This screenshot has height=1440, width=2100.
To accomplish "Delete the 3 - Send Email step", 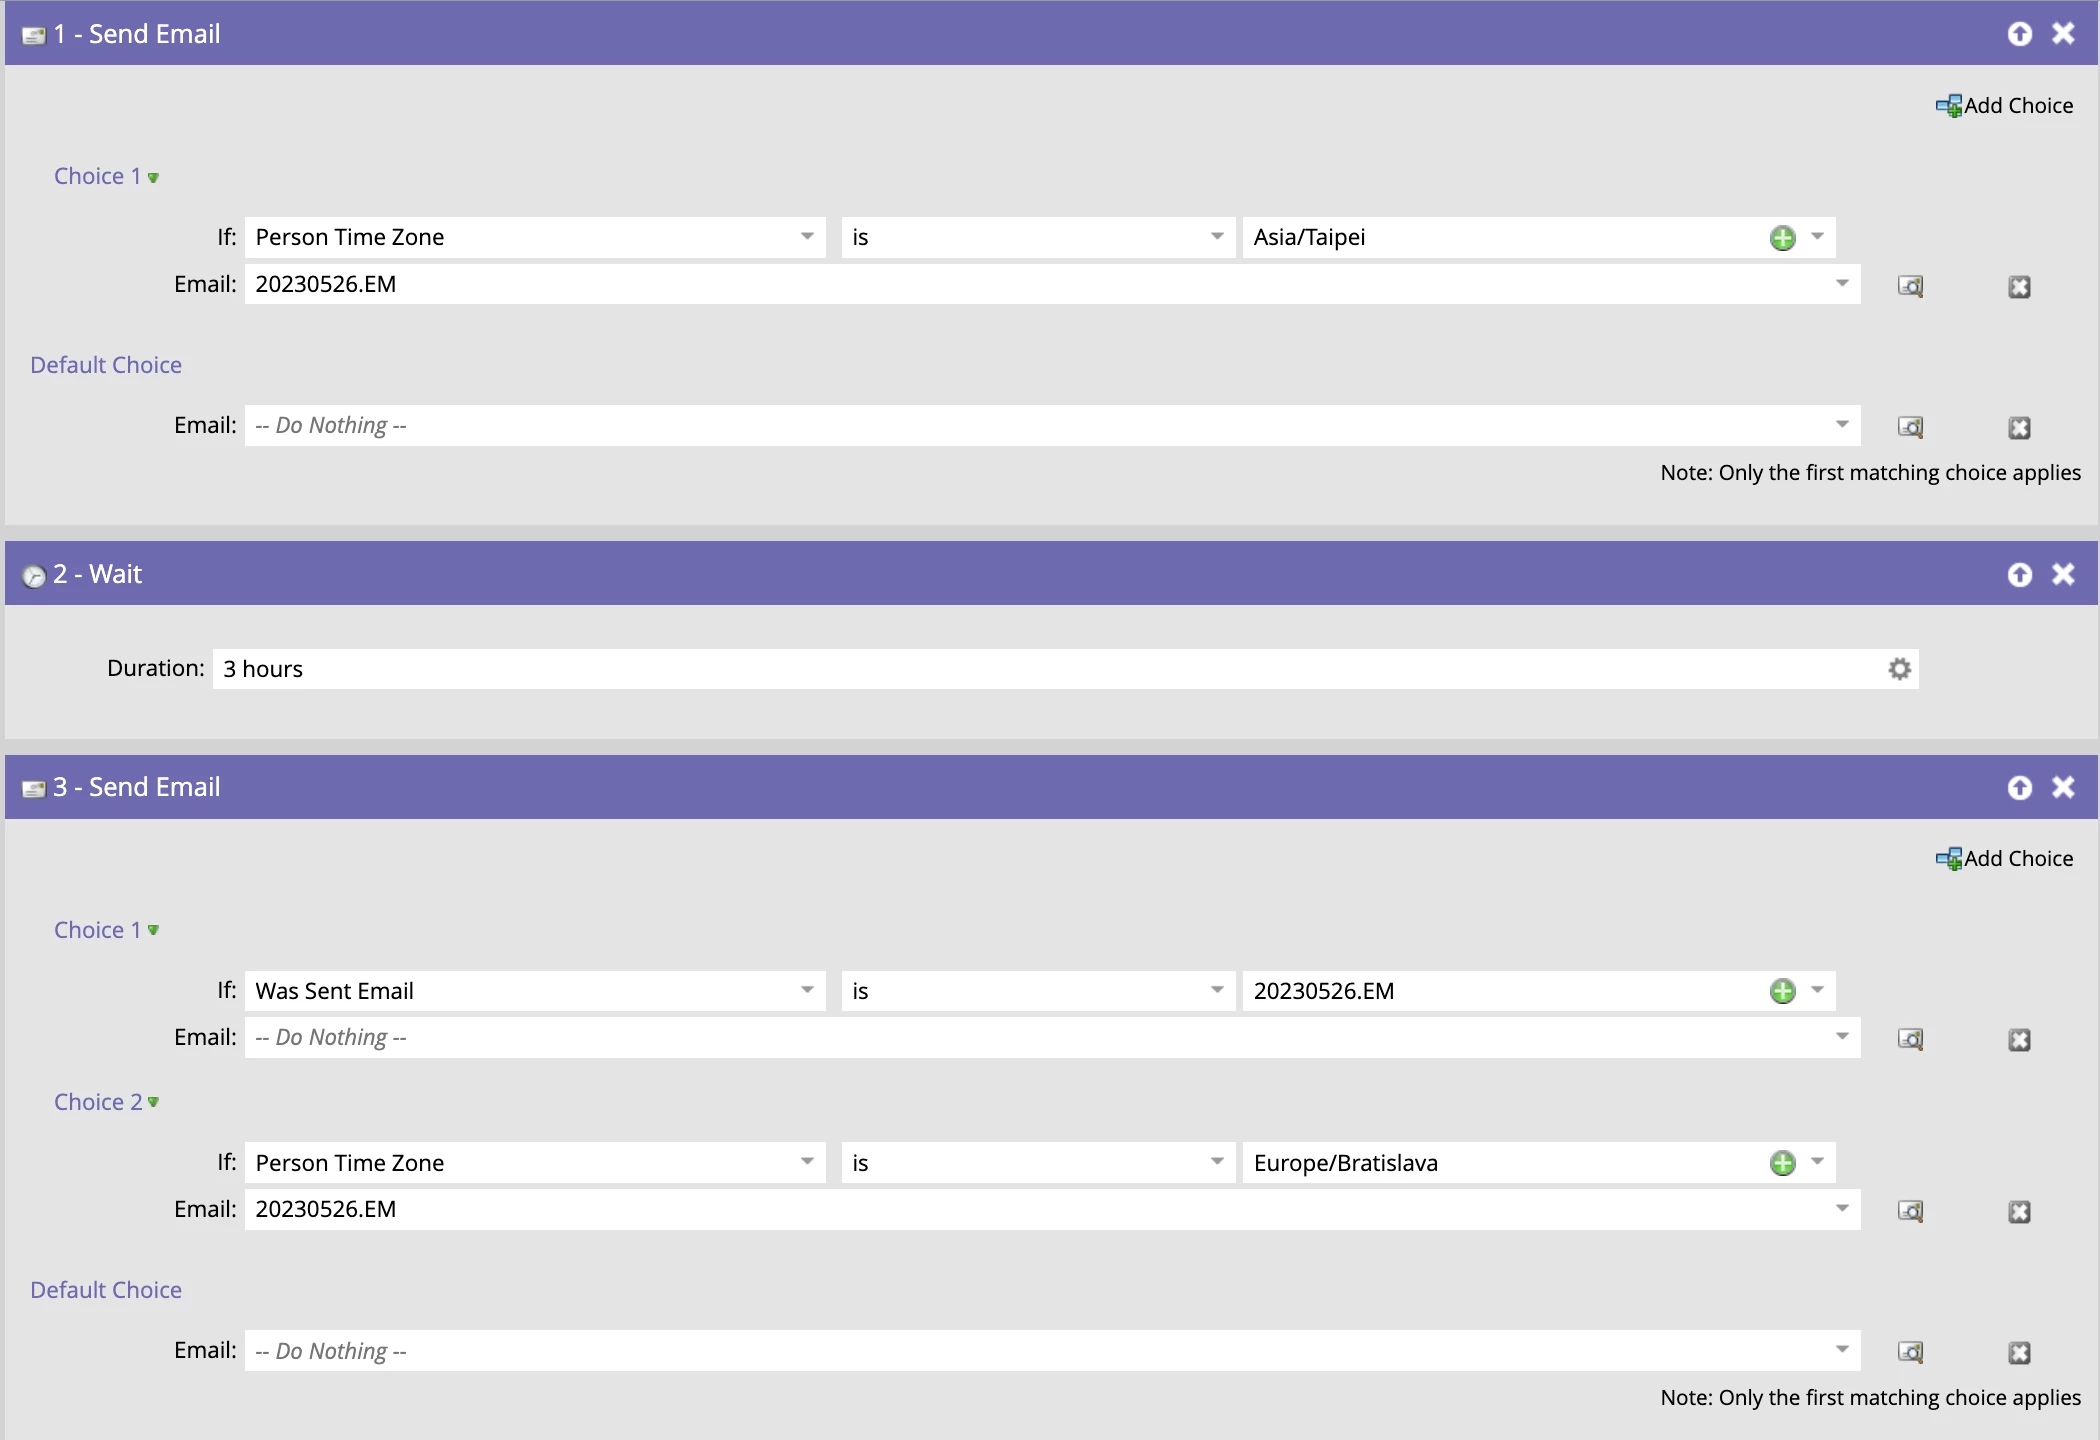I will pyautogui.click(x=2063, y=788).
